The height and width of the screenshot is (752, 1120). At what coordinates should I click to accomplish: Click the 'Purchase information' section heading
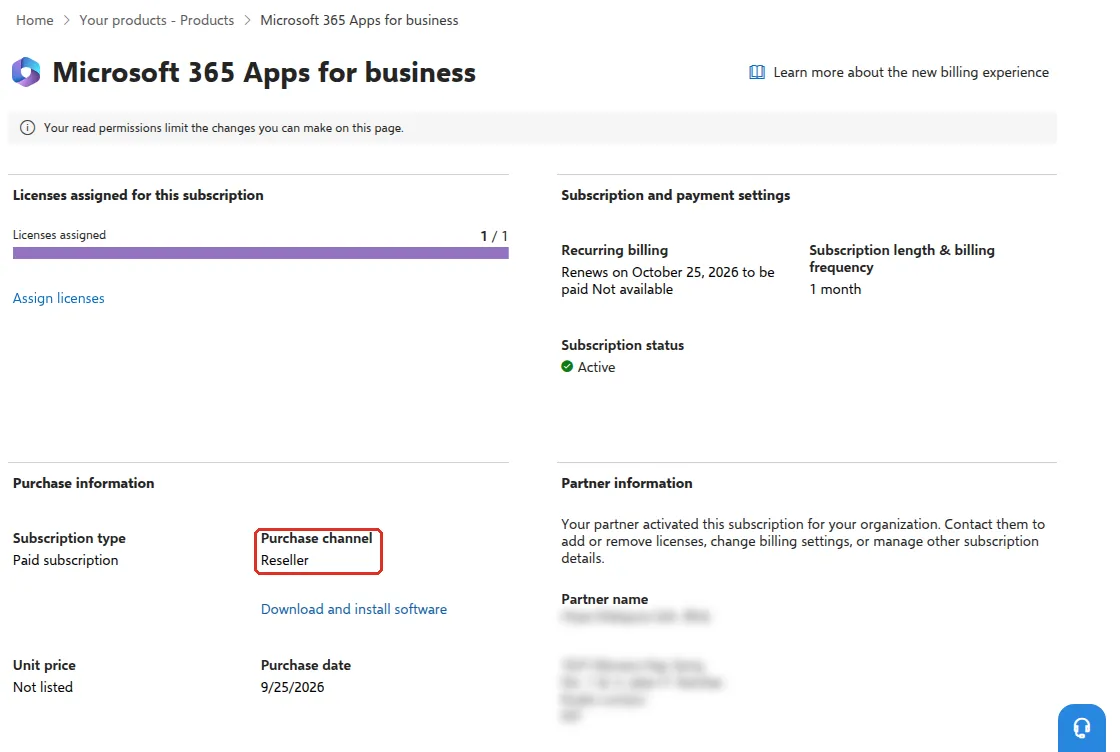84,483
